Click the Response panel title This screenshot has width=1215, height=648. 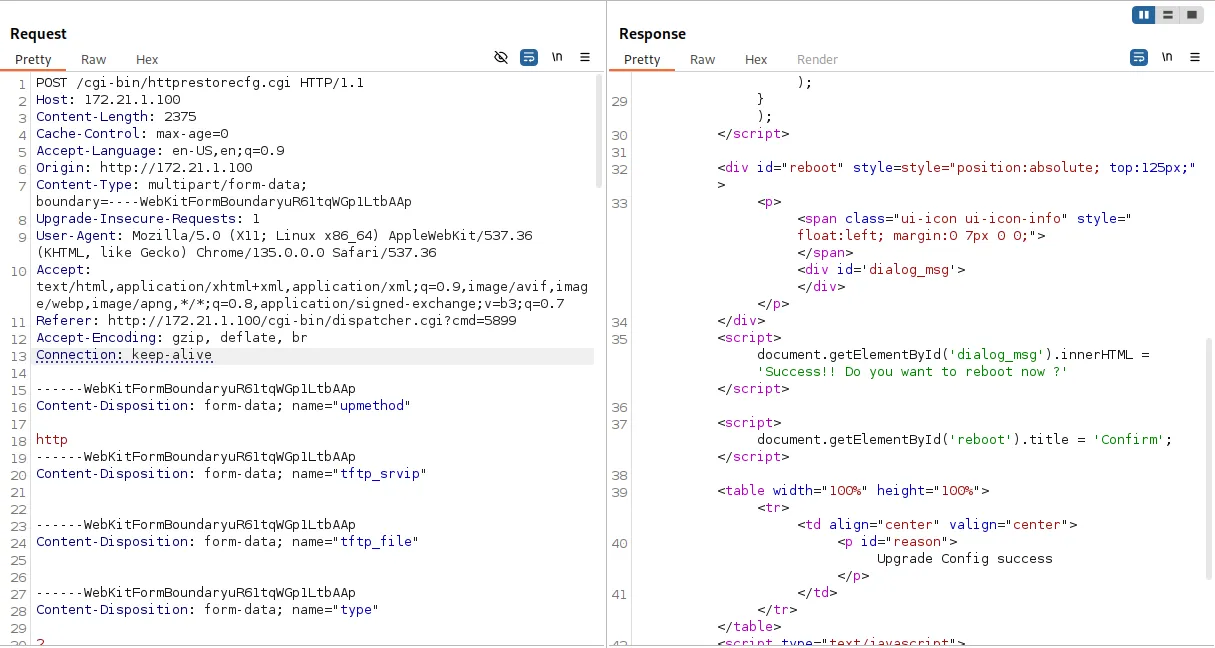pyautogui.click(x=652, y=34)
